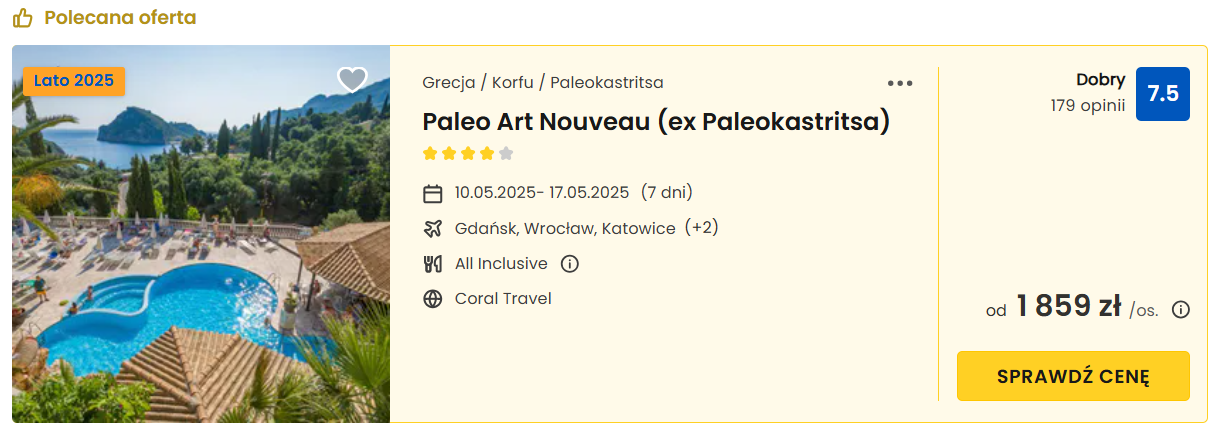This screenshot has width=1224, height=431.
Task: Open the 179 opinii reviews link
Action: pos(1088,105)
